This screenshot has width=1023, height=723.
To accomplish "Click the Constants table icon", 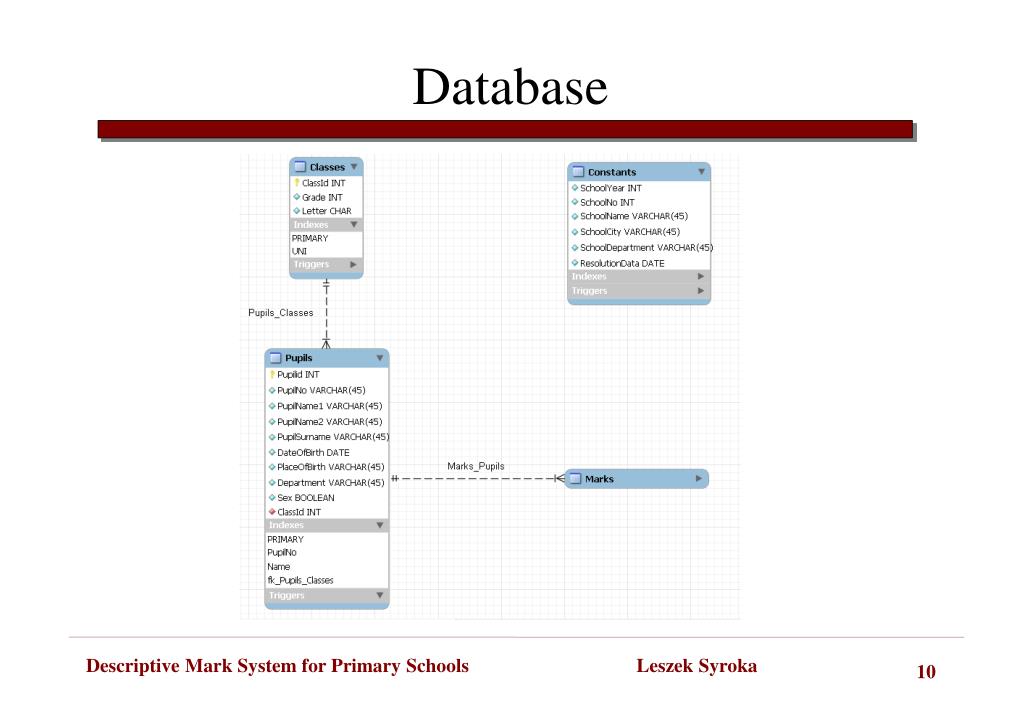I will tap(578, 172).
